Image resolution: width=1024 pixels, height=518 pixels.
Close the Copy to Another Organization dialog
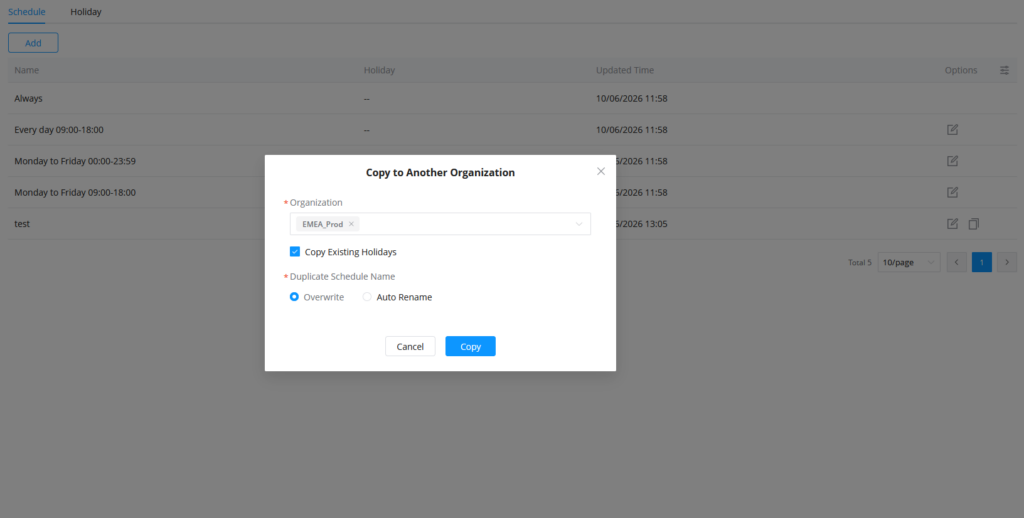point(601,171)
